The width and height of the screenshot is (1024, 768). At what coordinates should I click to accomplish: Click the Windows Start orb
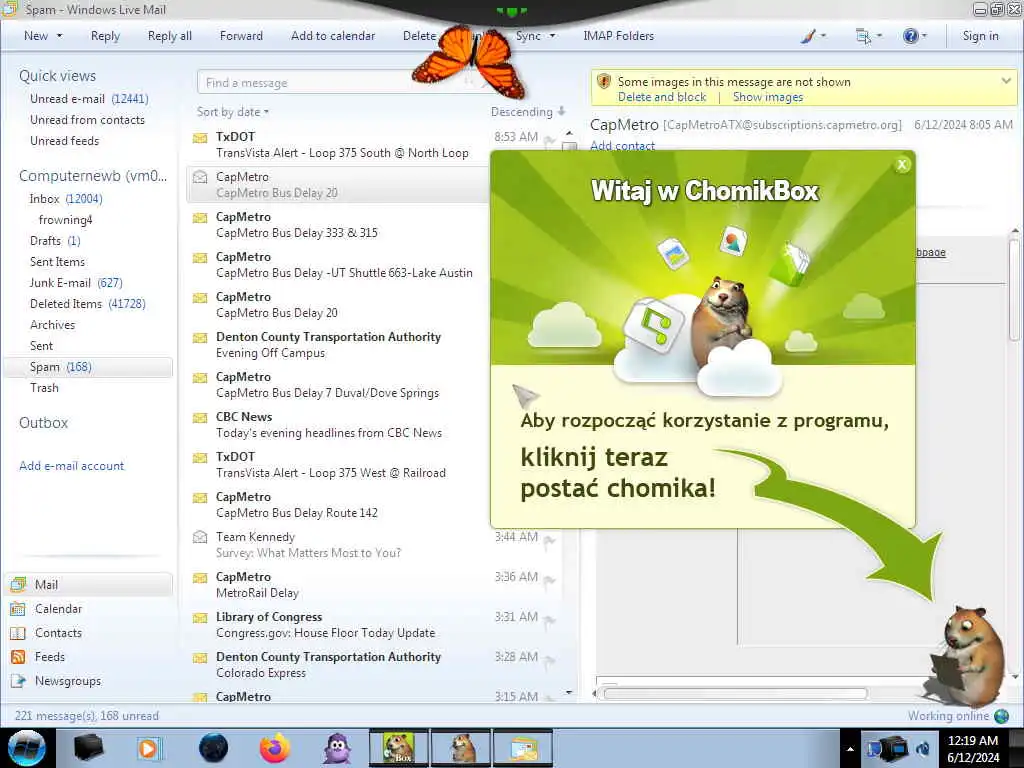[x=26, y=748]
